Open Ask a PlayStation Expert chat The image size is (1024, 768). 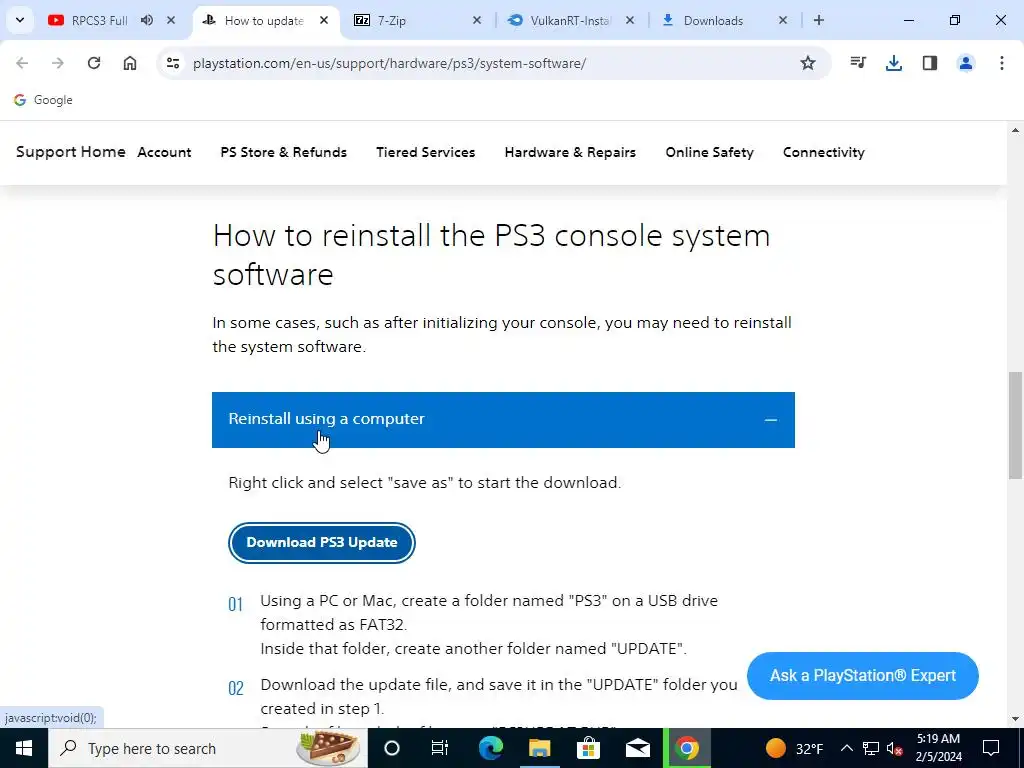click(x=863, y=675)
